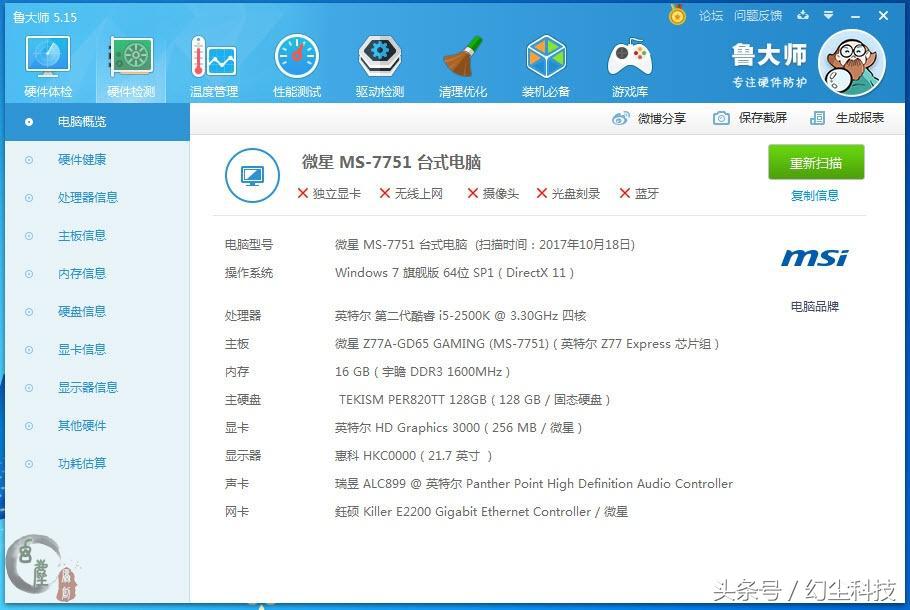Toggle the 摄像头 checkmark
The height and width of the screenshot is (610, 910).
coord(470,193)
